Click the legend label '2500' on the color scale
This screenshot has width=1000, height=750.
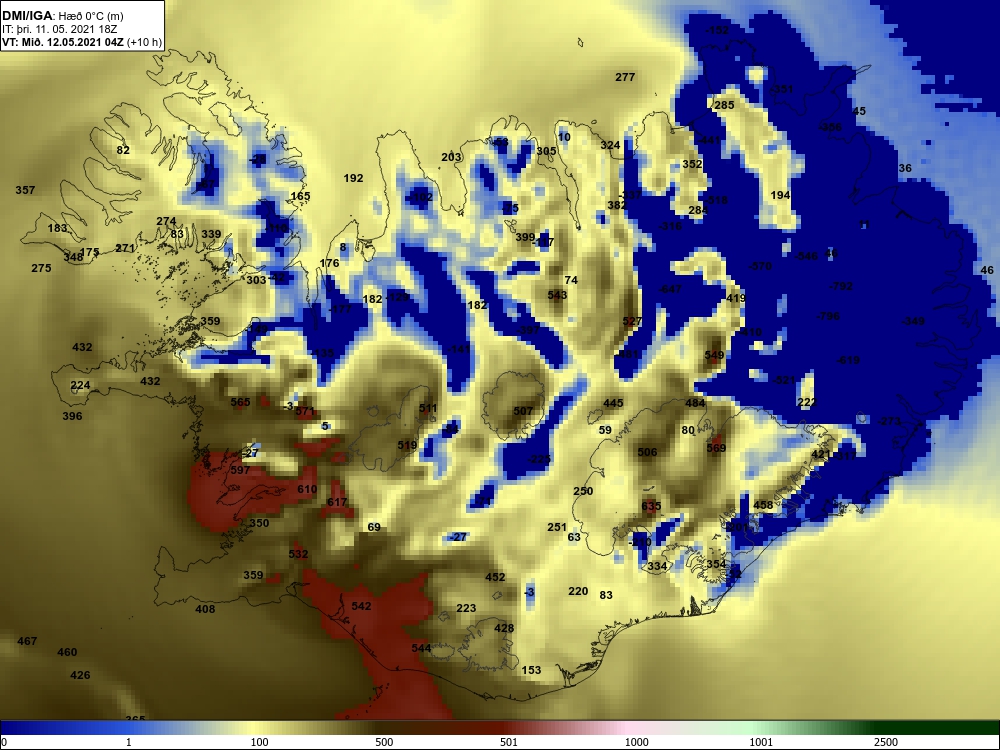[x=886, y=742]
